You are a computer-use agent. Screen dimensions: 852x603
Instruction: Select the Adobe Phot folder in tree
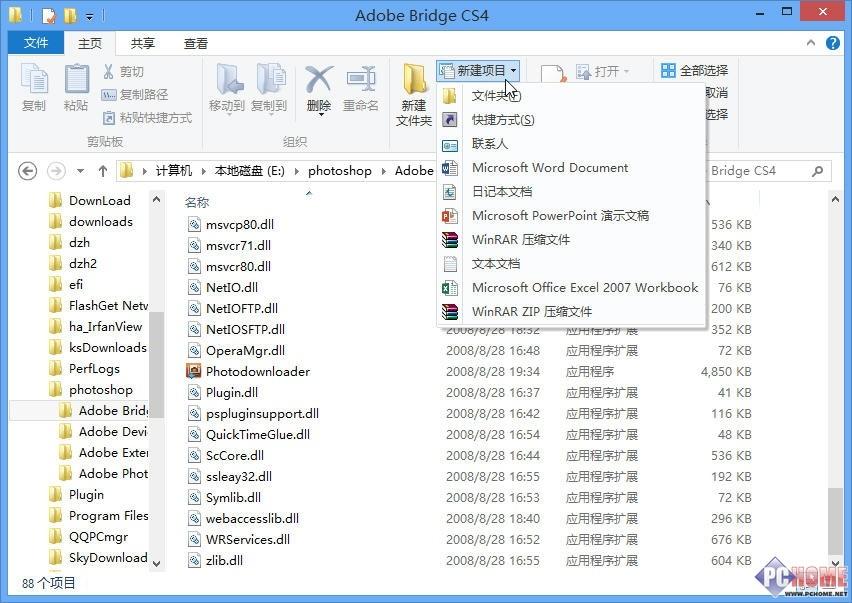(x=103, y=473)
